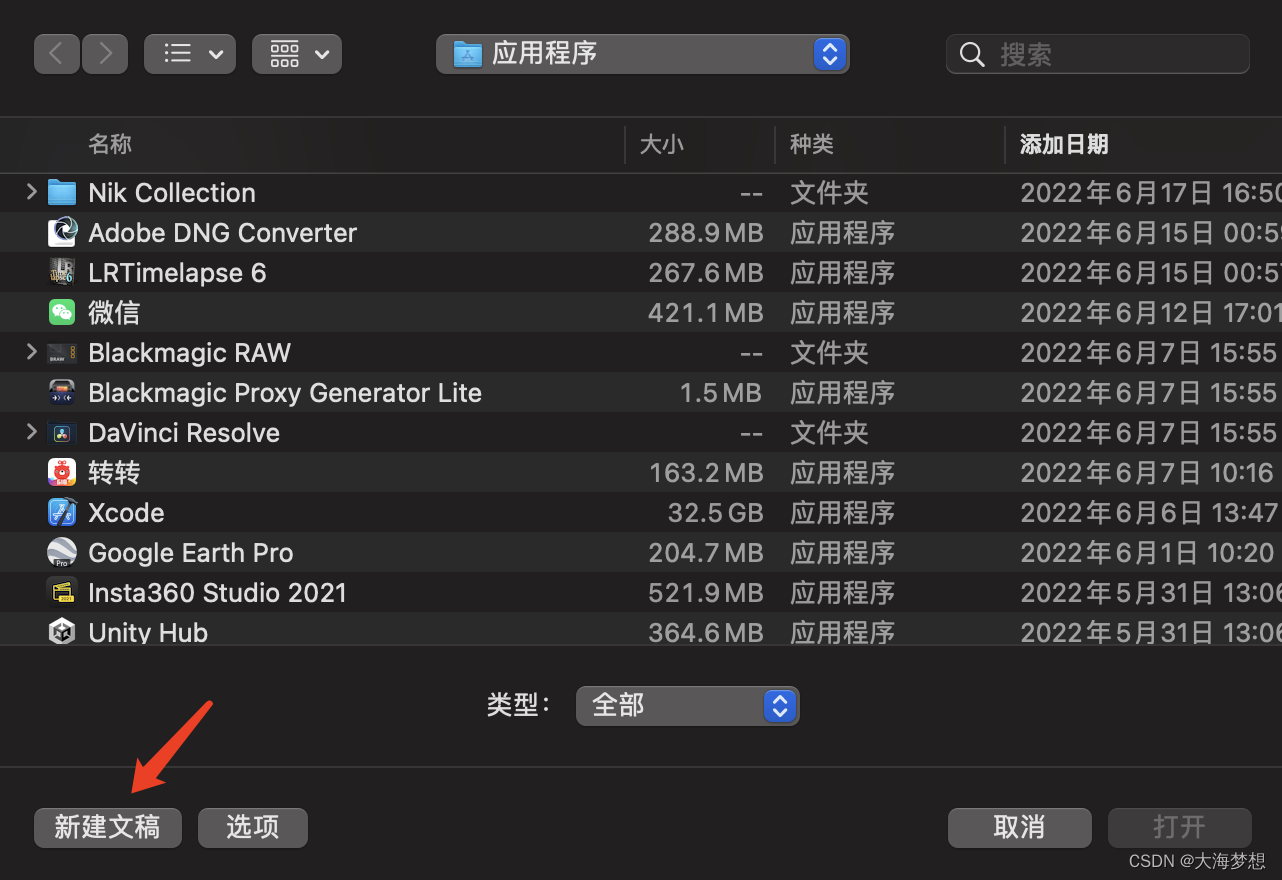This screenshot has height=880, width=1282.
Task: Click the 1.5 MB size value
Action: pyautogui.click(x=721, y=393)
